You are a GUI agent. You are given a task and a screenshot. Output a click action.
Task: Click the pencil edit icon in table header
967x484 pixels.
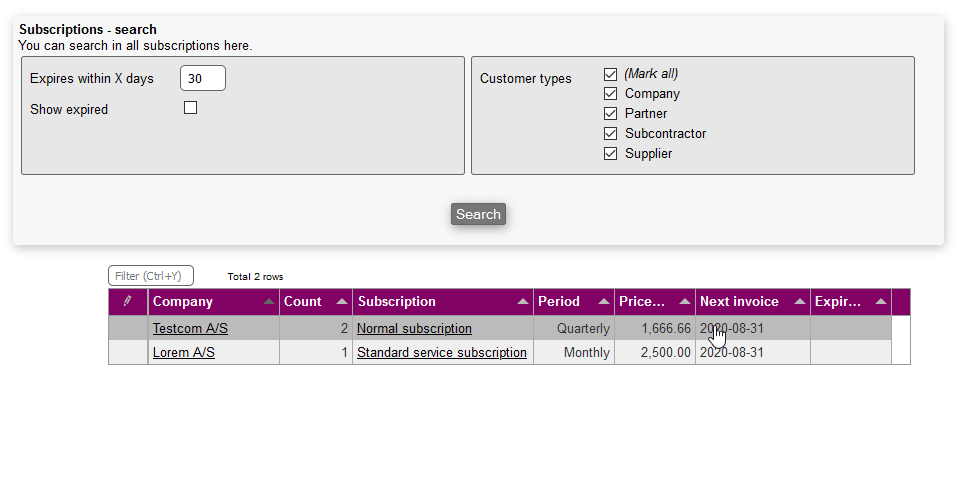click(x=127, y=301)
